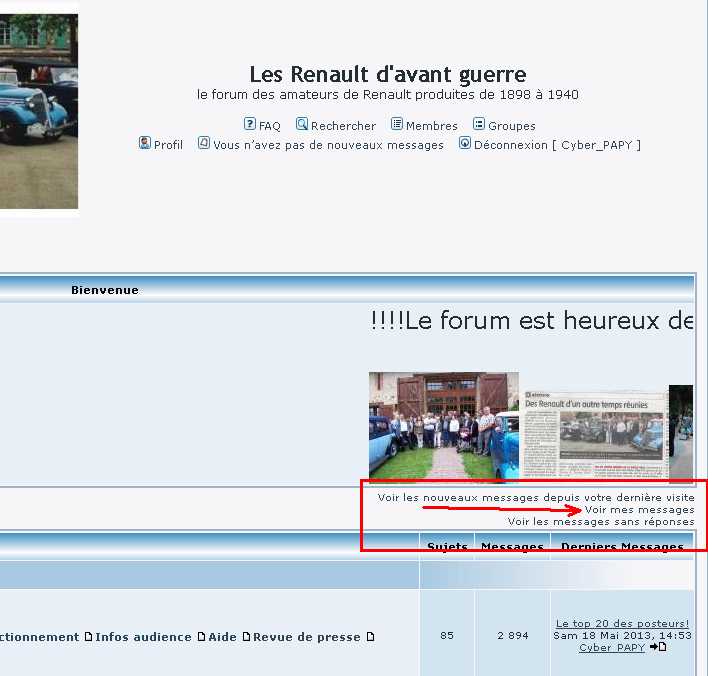
Task: Open the Membres list icon
Action: coord(396,124)
